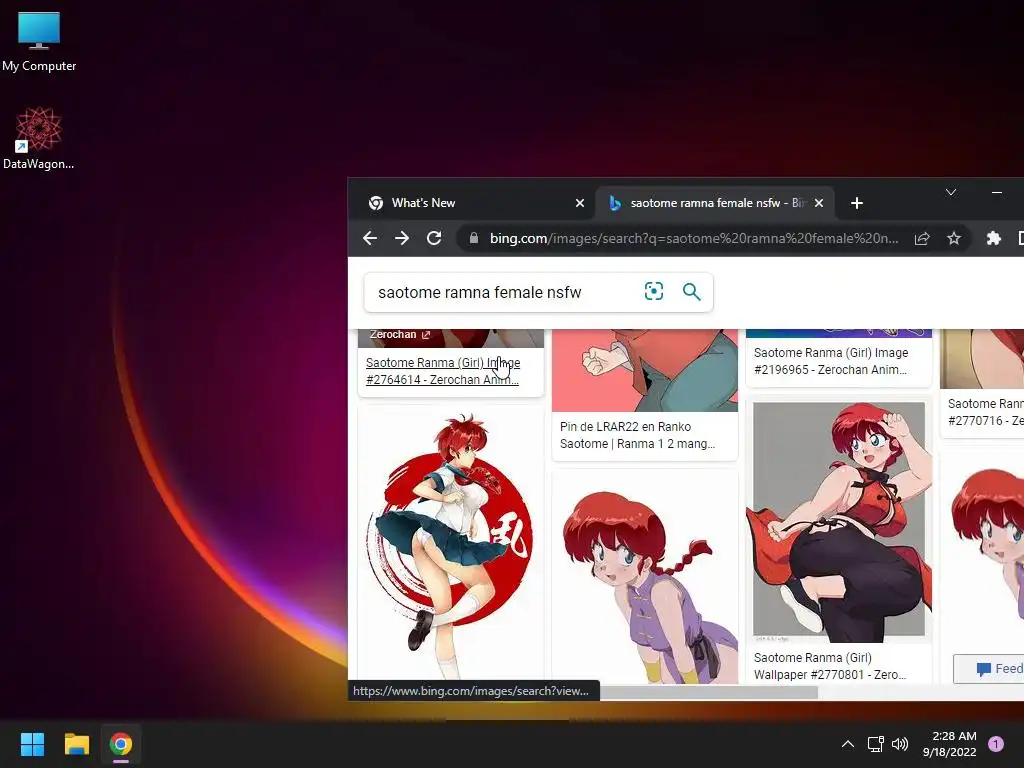Open My Computer desktop icon

39,42
